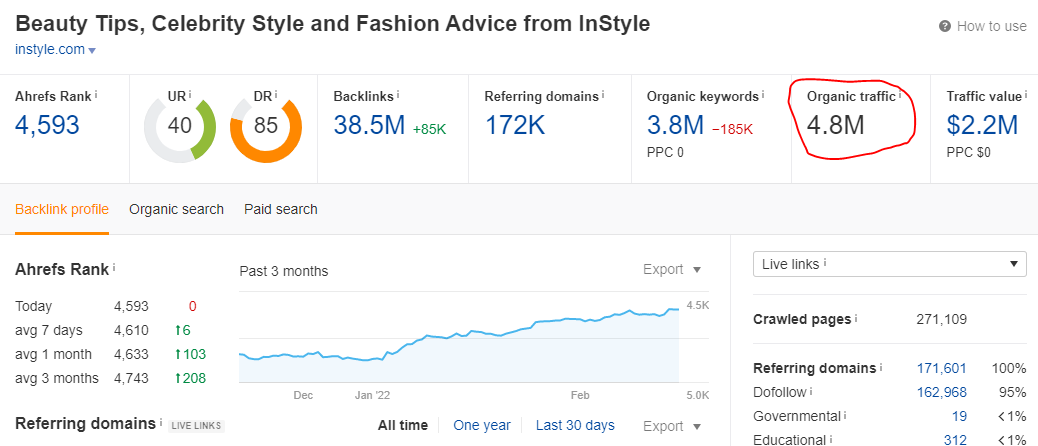Click the −185K organic keywords change
Screen dimensions: 1038x446
pyautogui.click(x=732, y=130)
